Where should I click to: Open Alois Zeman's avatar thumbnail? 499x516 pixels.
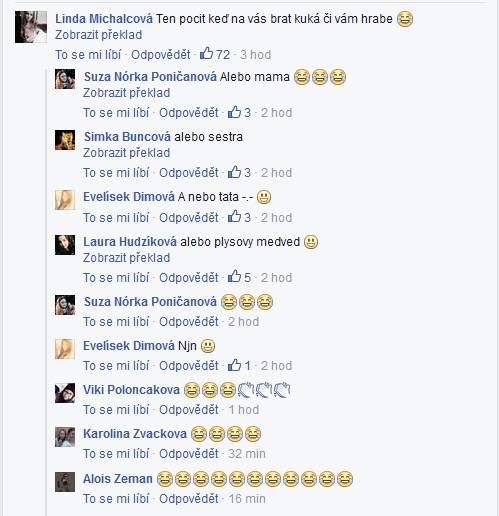[65, 482]
